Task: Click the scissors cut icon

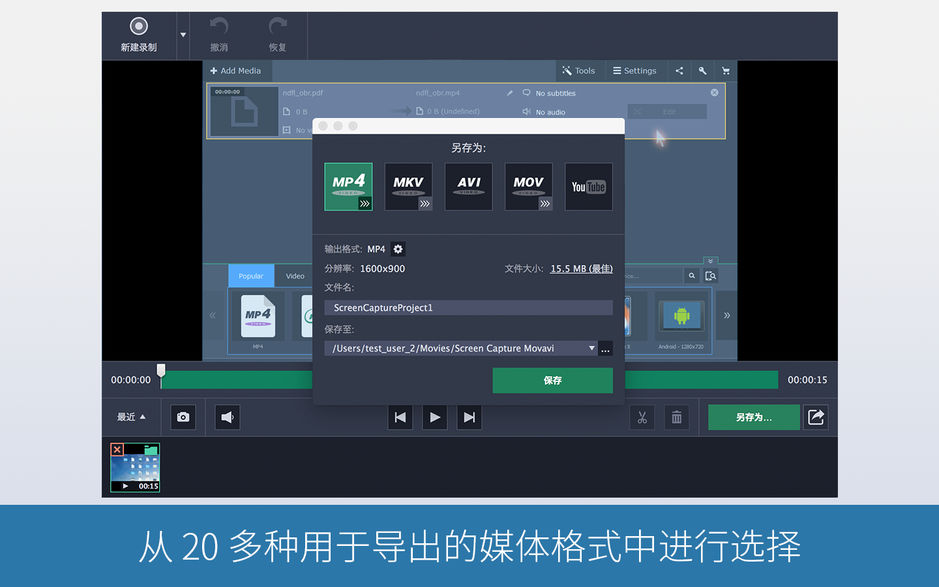Action: click(x=642, y=417)
